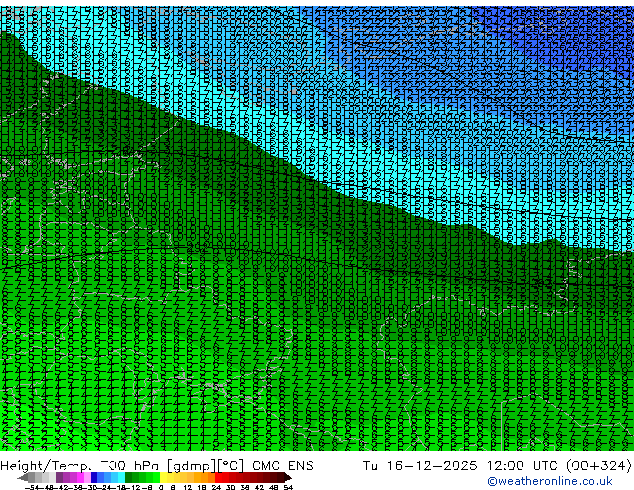Click the dark red right arrow end of the scale
Image resolution: width=634 pixels, height=490 pixels.
[287, 477]
